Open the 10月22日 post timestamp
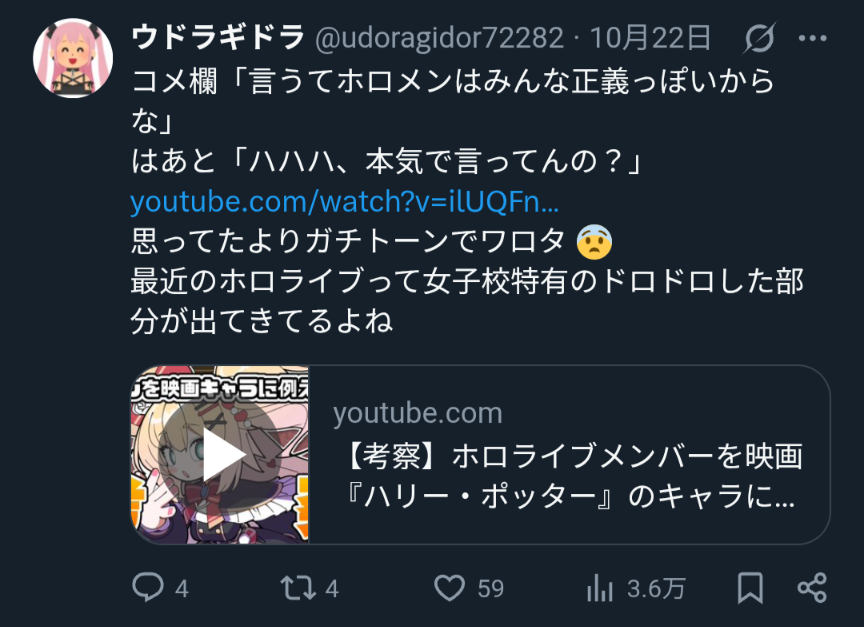Viewport: 864px width, 627px height. (x=650, y=38)
